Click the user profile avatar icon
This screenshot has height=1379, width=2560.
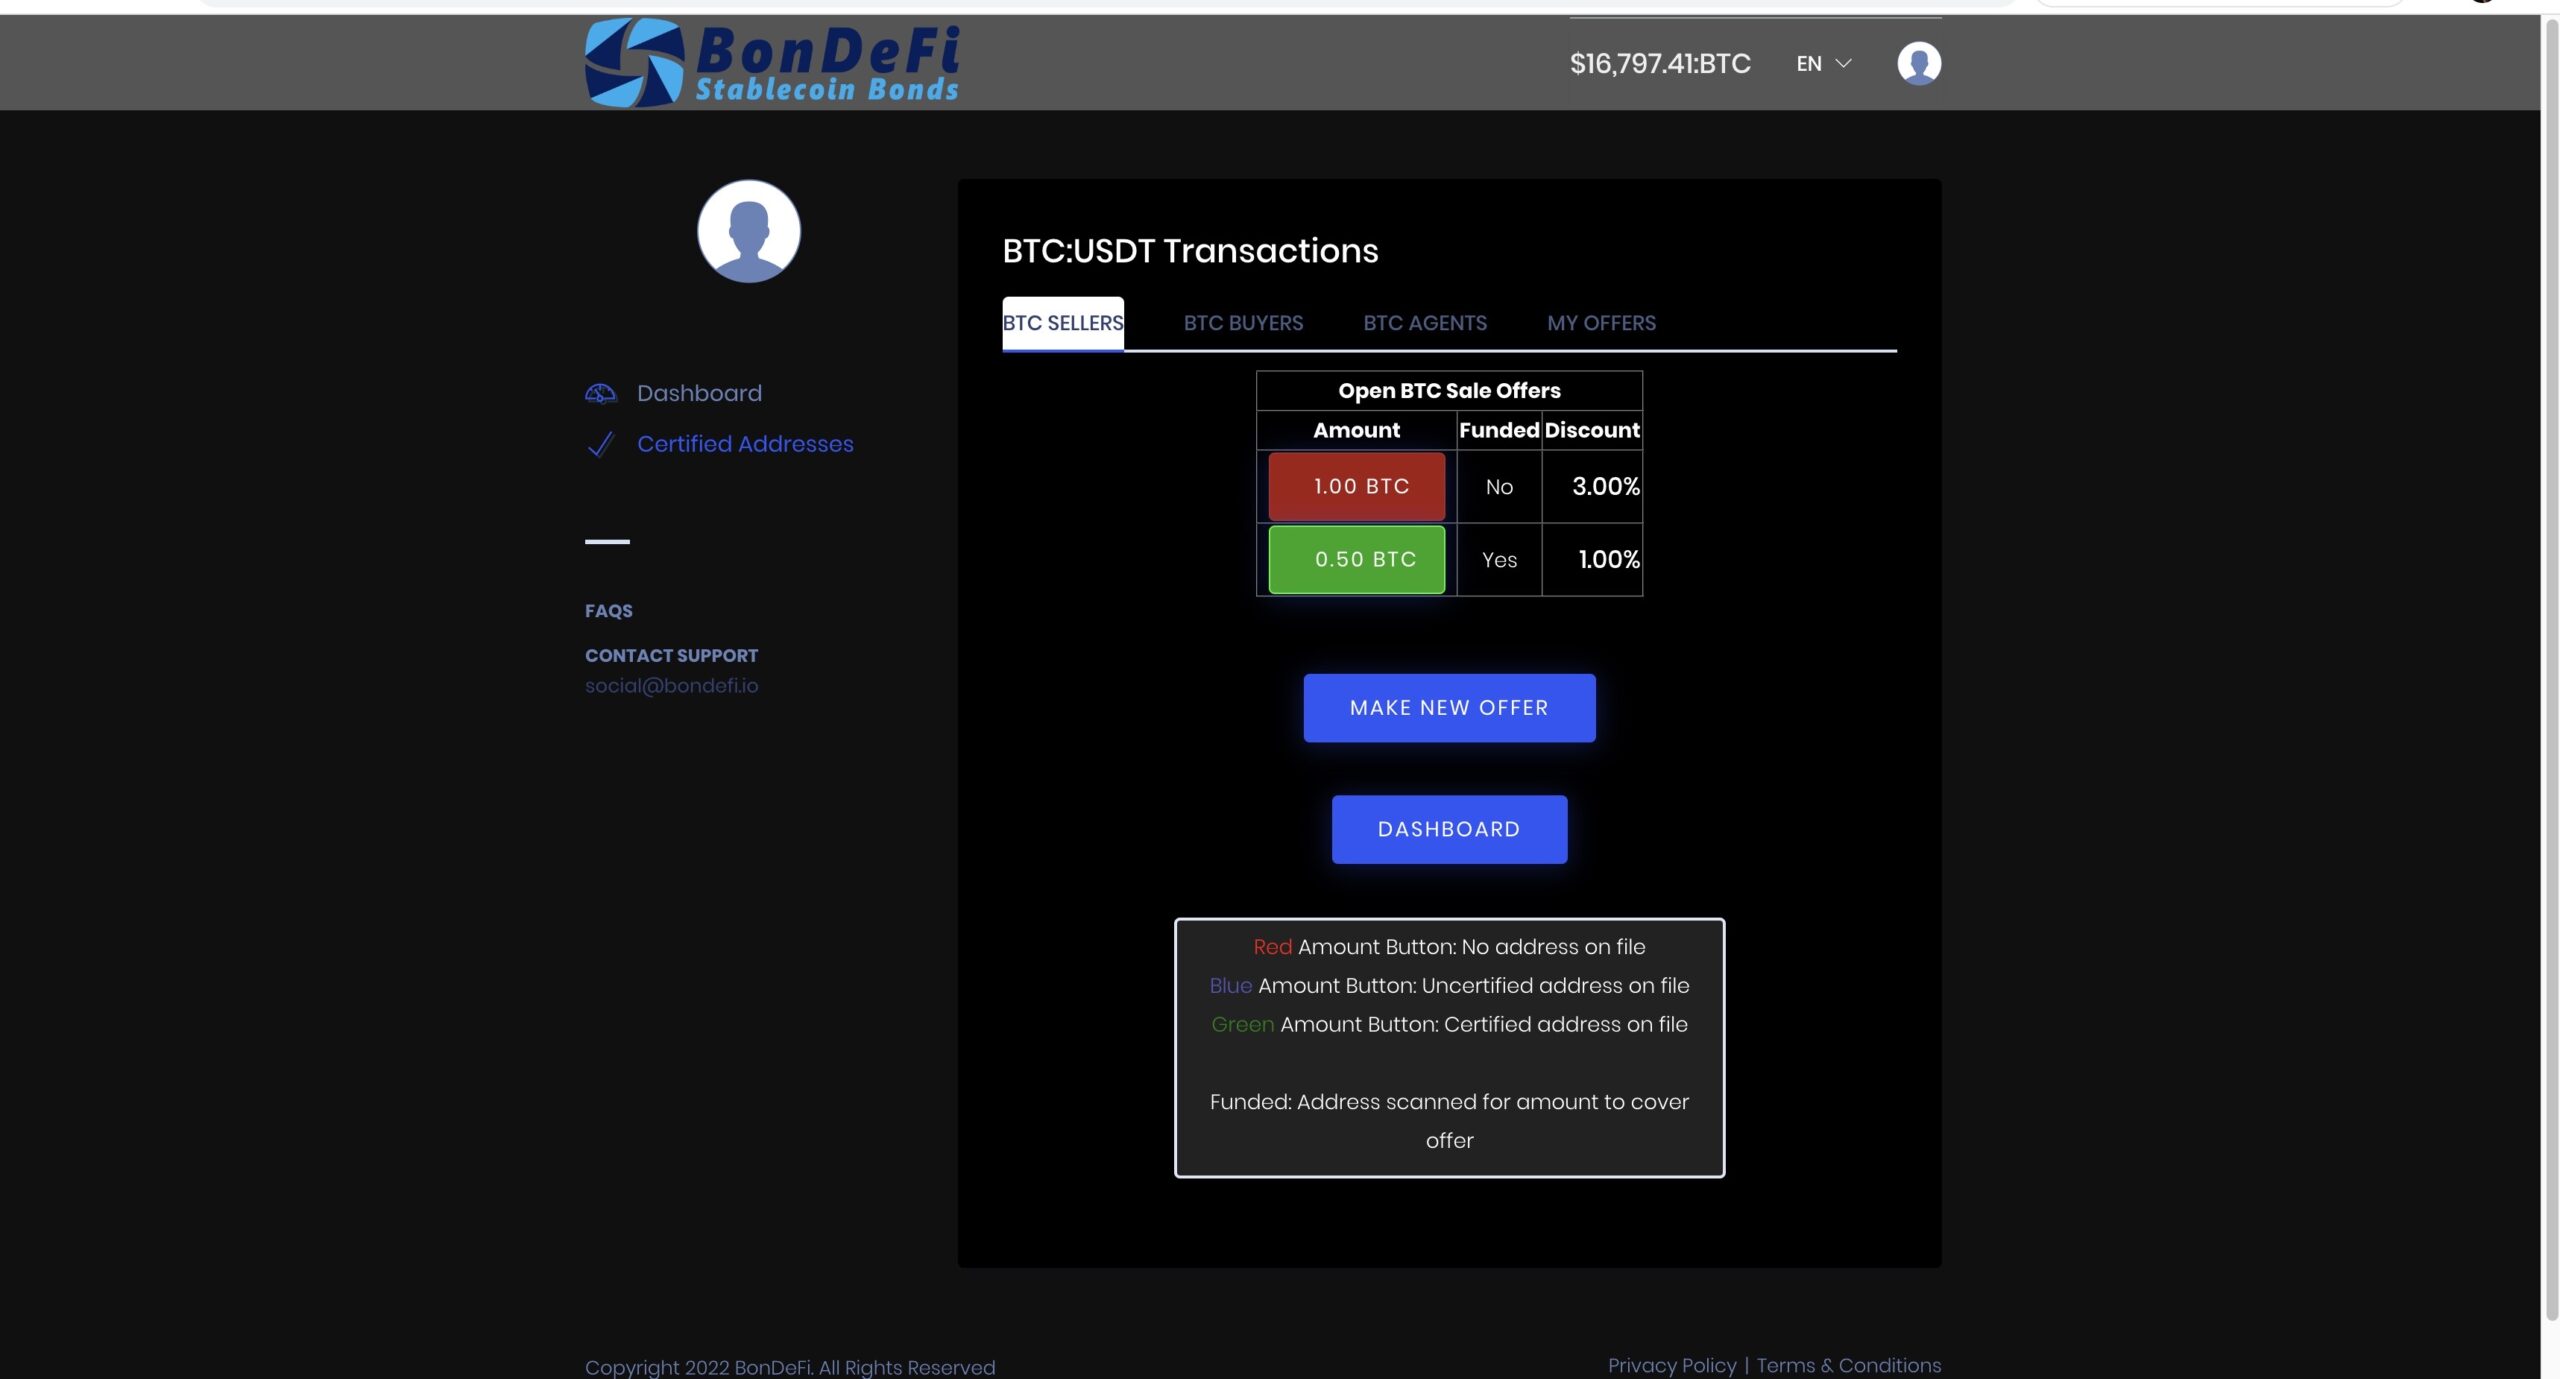click(x=1918, y=61)
